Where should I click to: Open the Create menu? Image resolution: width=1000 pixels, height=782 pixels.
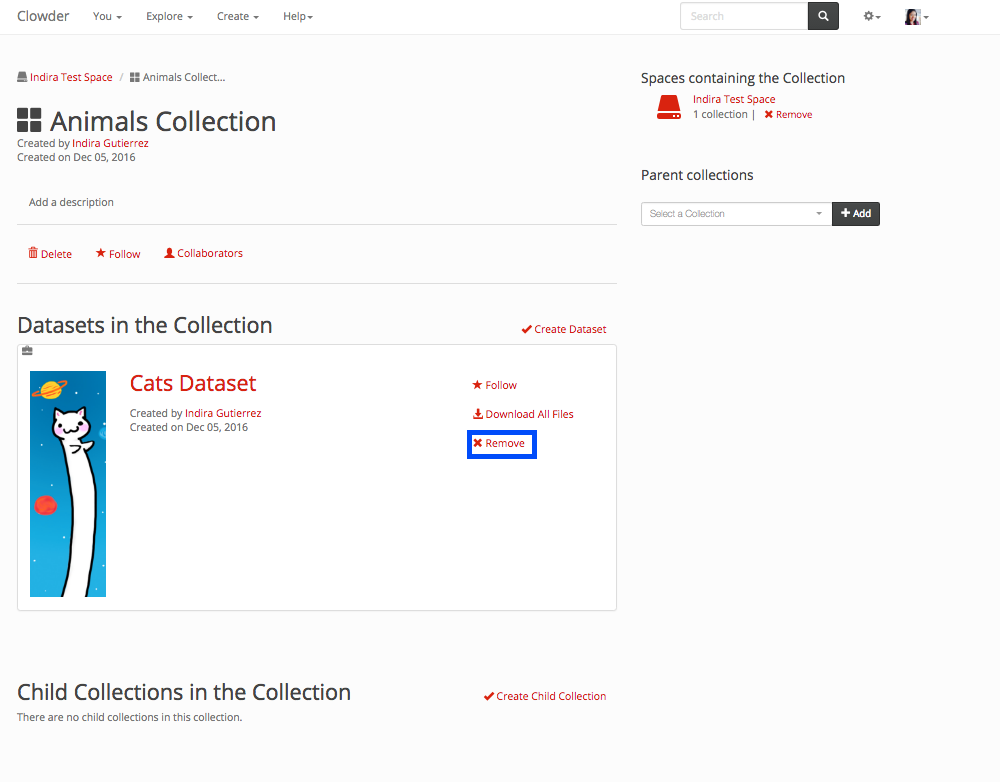click(237, 17)
